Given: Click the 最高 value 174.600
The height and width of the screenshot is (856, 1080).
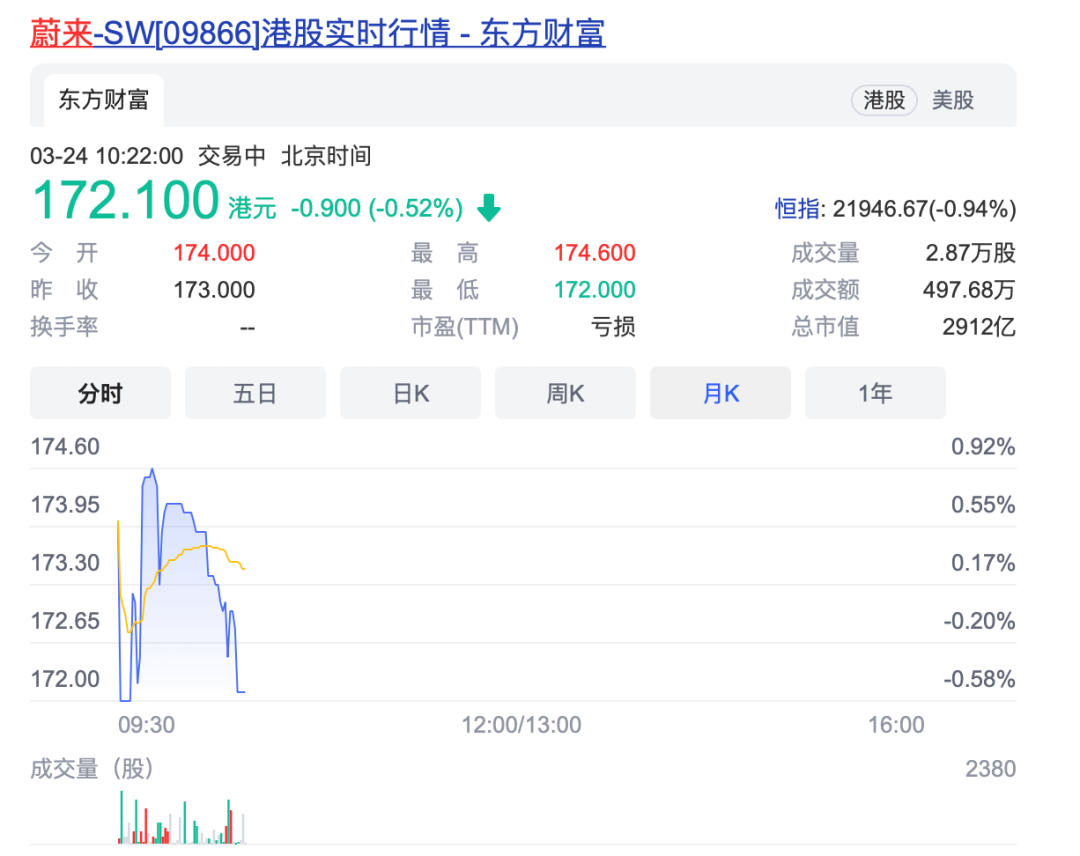Looking at the screenshot, I should (x=595, y=253).
